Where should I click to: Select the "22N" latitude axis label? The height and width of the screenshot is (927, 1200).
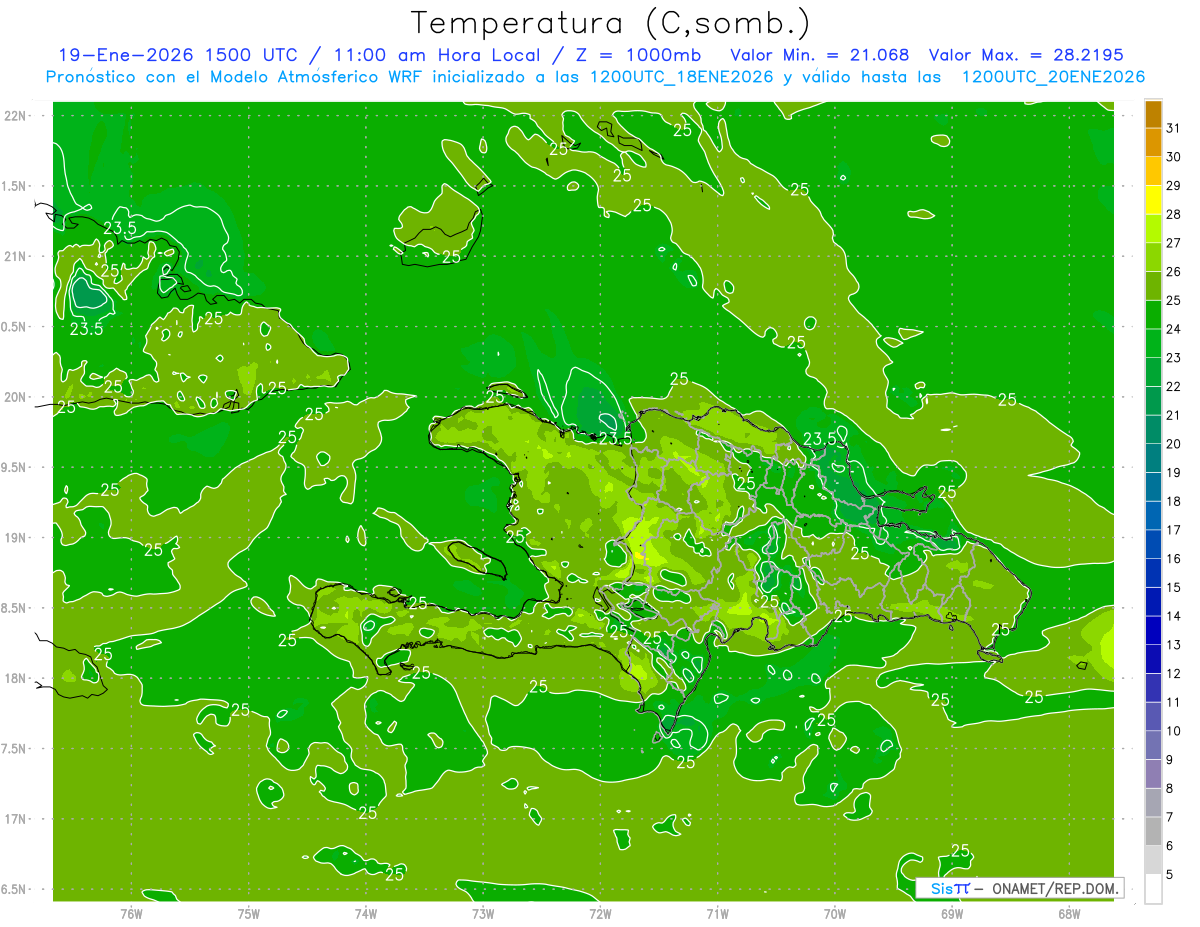pyautogui.click(x=14, y=116)
